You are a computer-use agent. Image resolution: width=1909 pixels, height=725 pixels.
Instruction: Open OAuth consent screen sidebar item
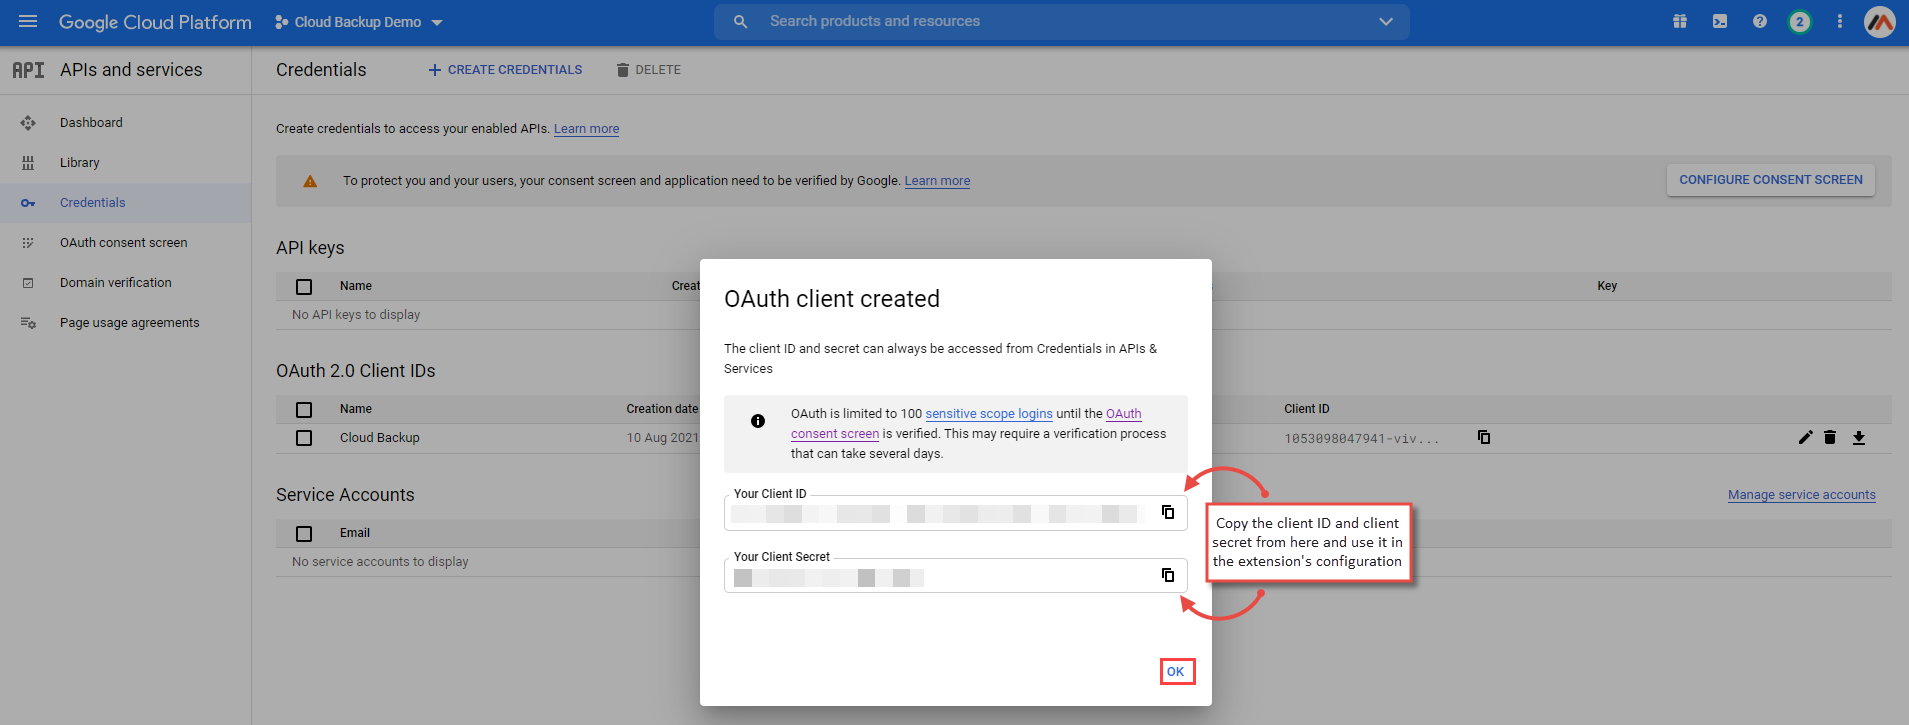(x=125, y=243)
